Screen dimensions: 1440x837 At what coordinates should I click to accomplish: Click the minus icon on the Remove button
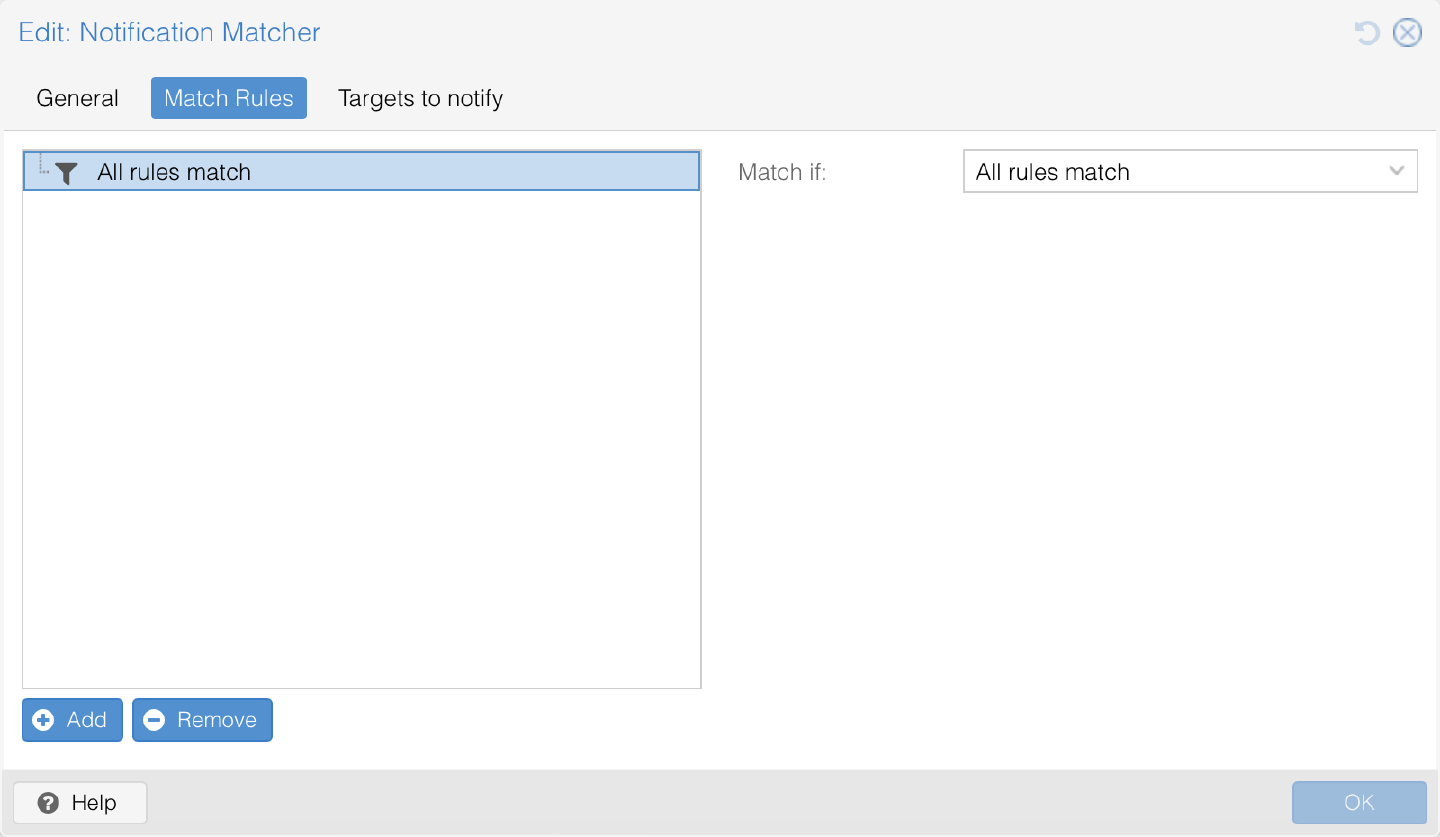point(155,719)
